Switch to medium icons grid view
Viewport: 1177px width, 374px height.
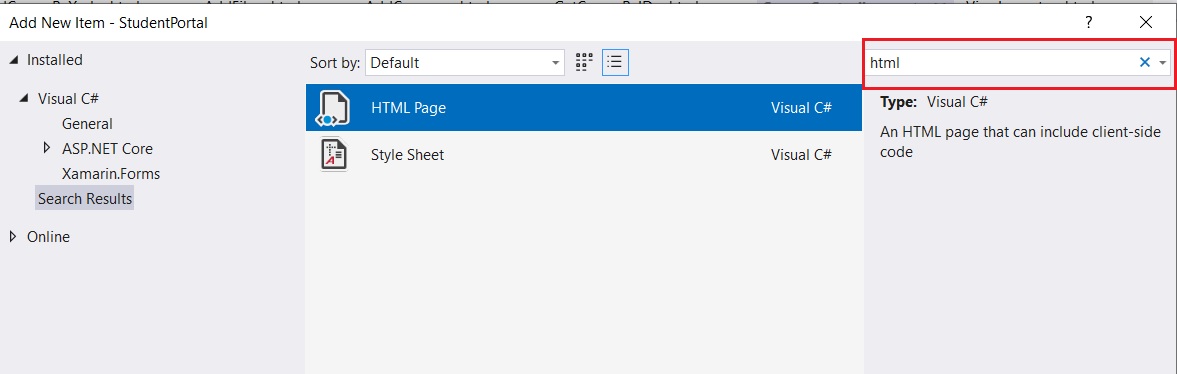coord(584,62)
